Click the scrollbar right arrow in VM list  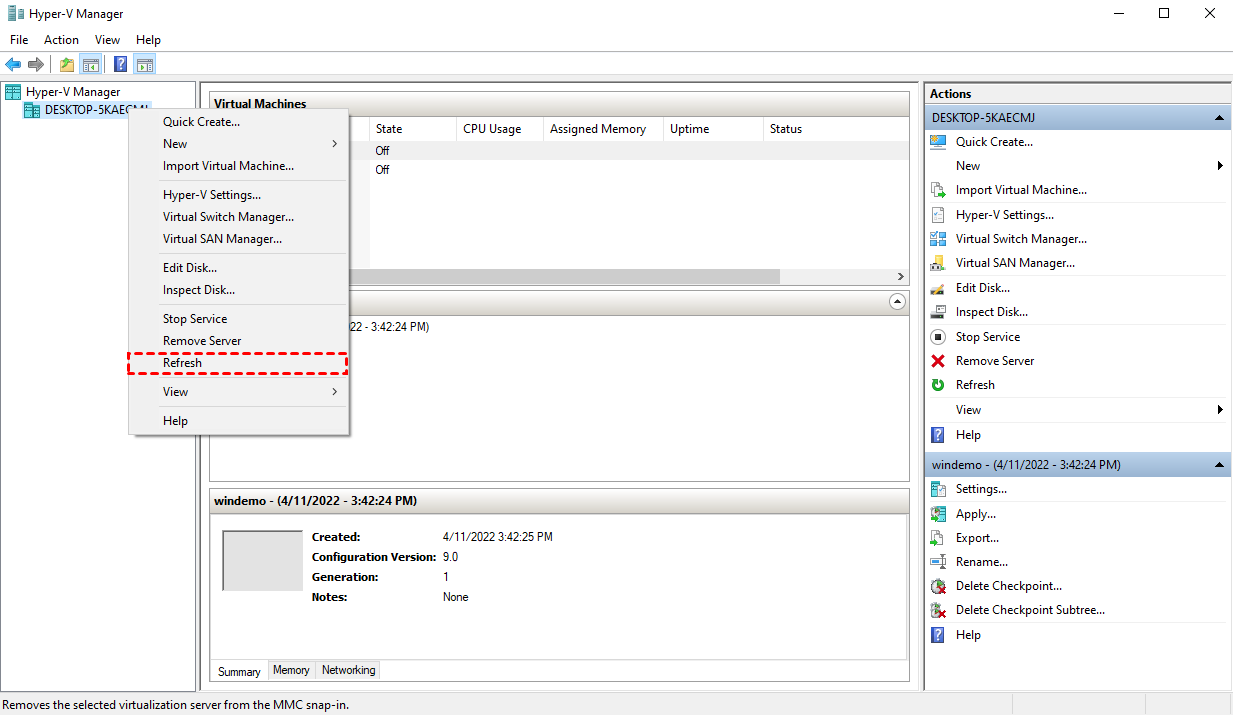click(x=900, y=277)
